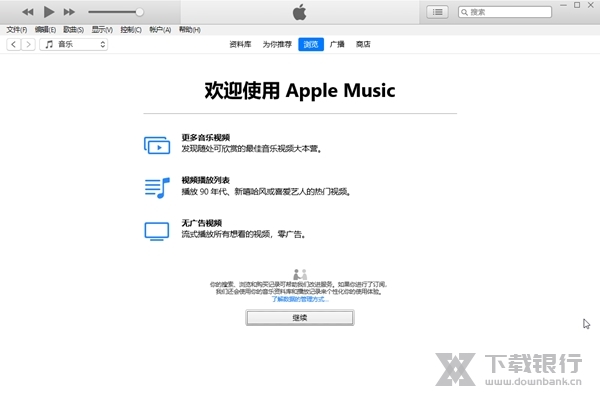Maximize the iTunes window
The height and width of the screenshot is (395, 600).
pos(577,5)
